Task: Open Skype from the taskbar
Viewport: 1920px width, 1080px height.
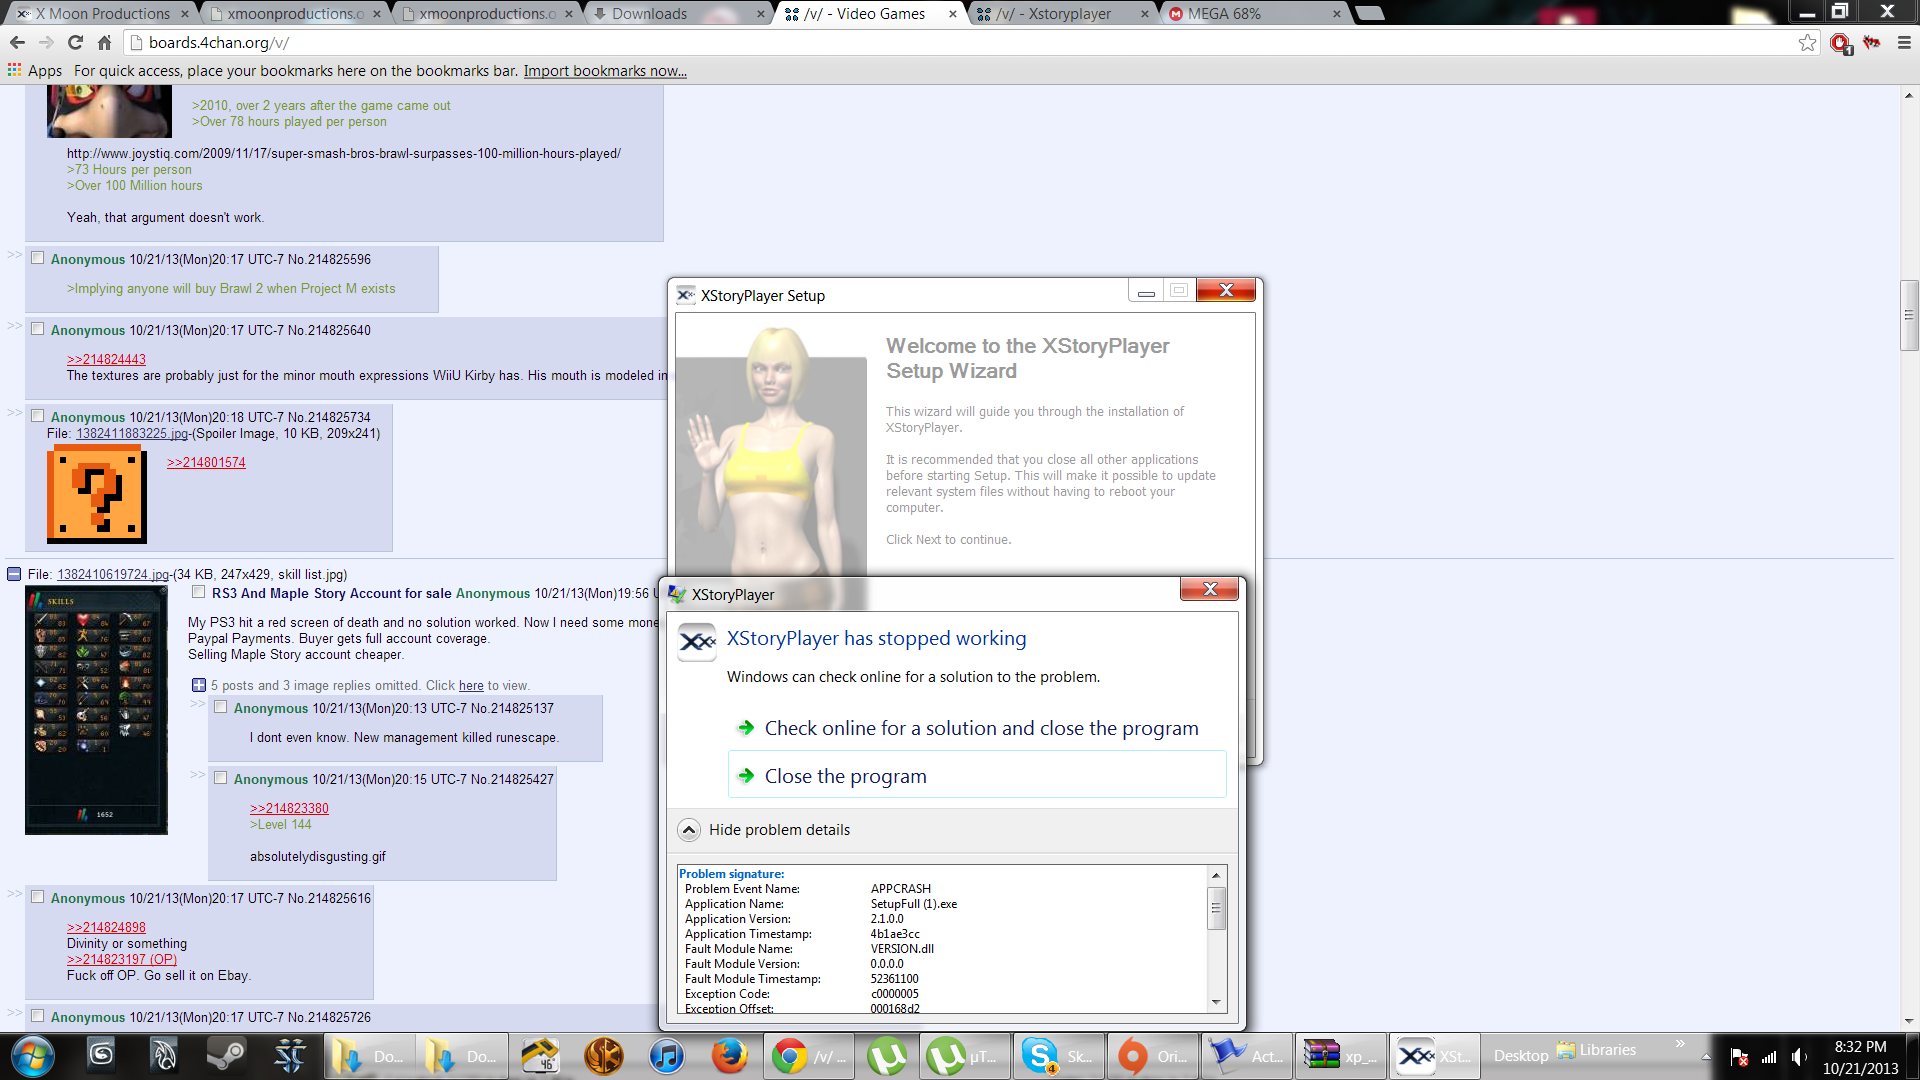Action: pos(1058,1056)
